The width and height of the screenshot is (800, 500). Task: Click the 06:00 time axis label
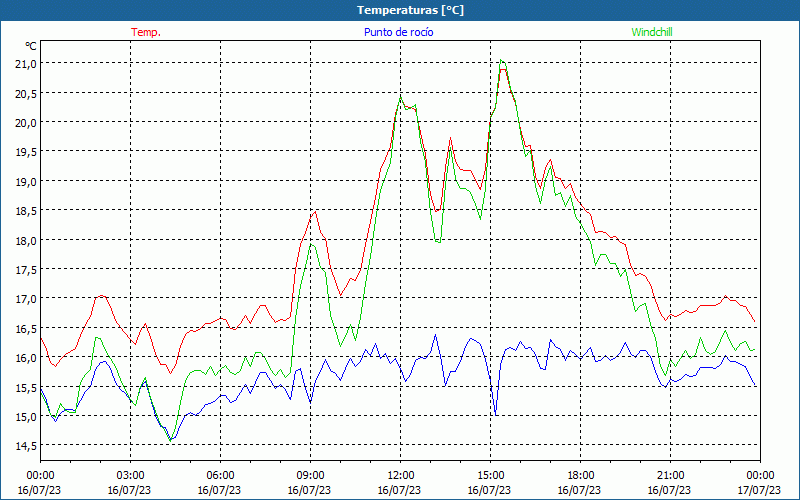[x=220, y=476]
